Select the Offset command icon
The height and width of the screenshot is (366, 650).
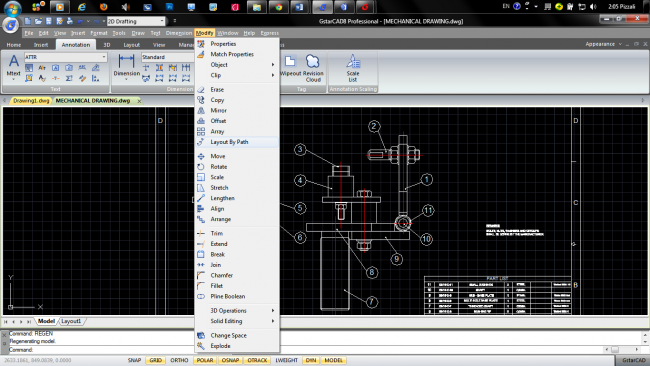201,121
